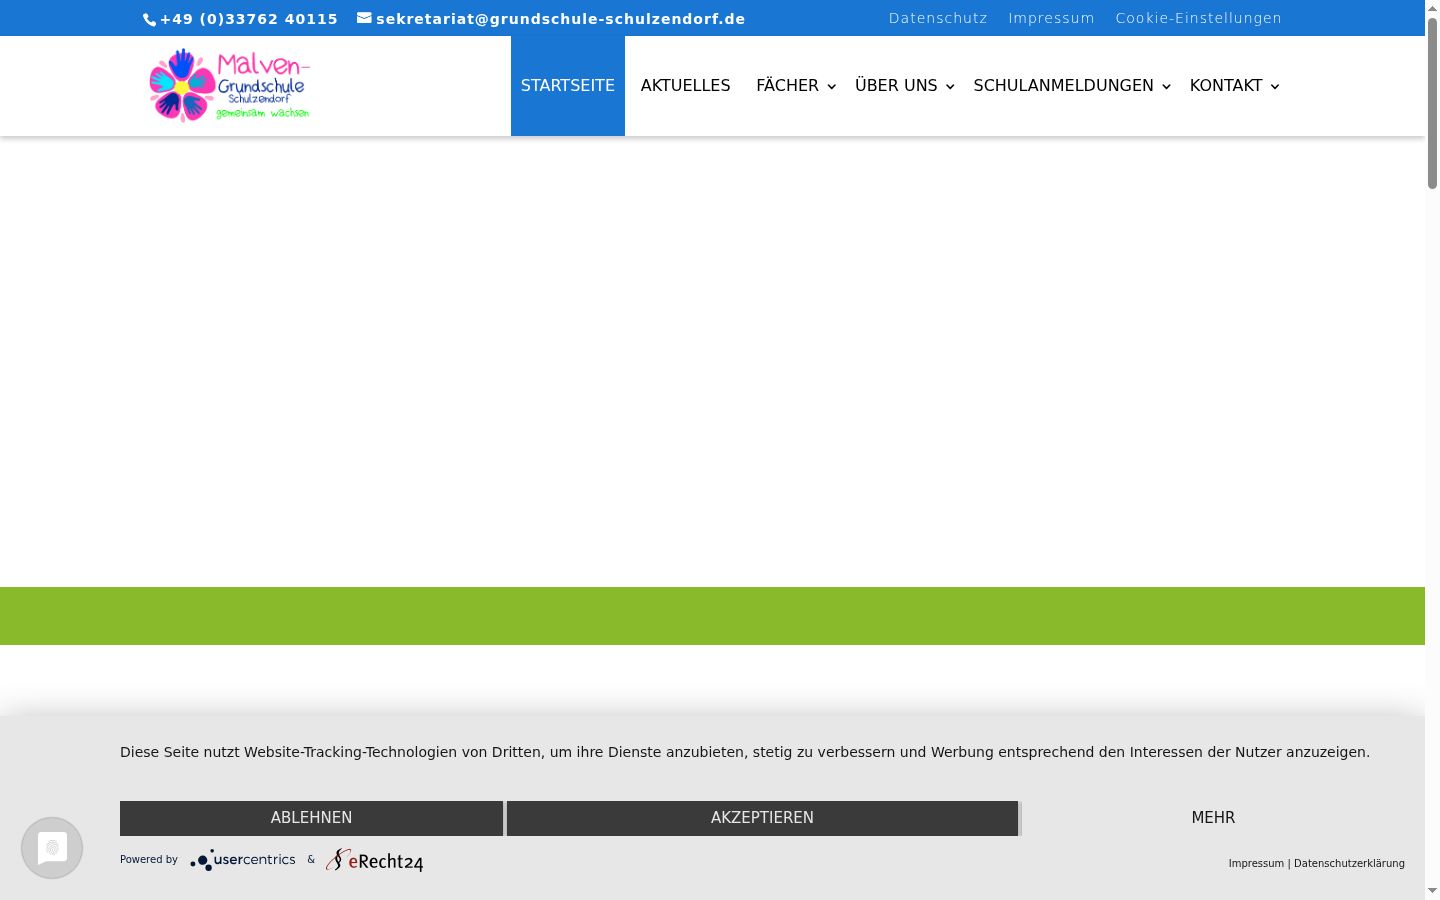Expand the ÜBER UNS dropdown chevron
The image size is (1440, 900).
click(x=950, y=87)
